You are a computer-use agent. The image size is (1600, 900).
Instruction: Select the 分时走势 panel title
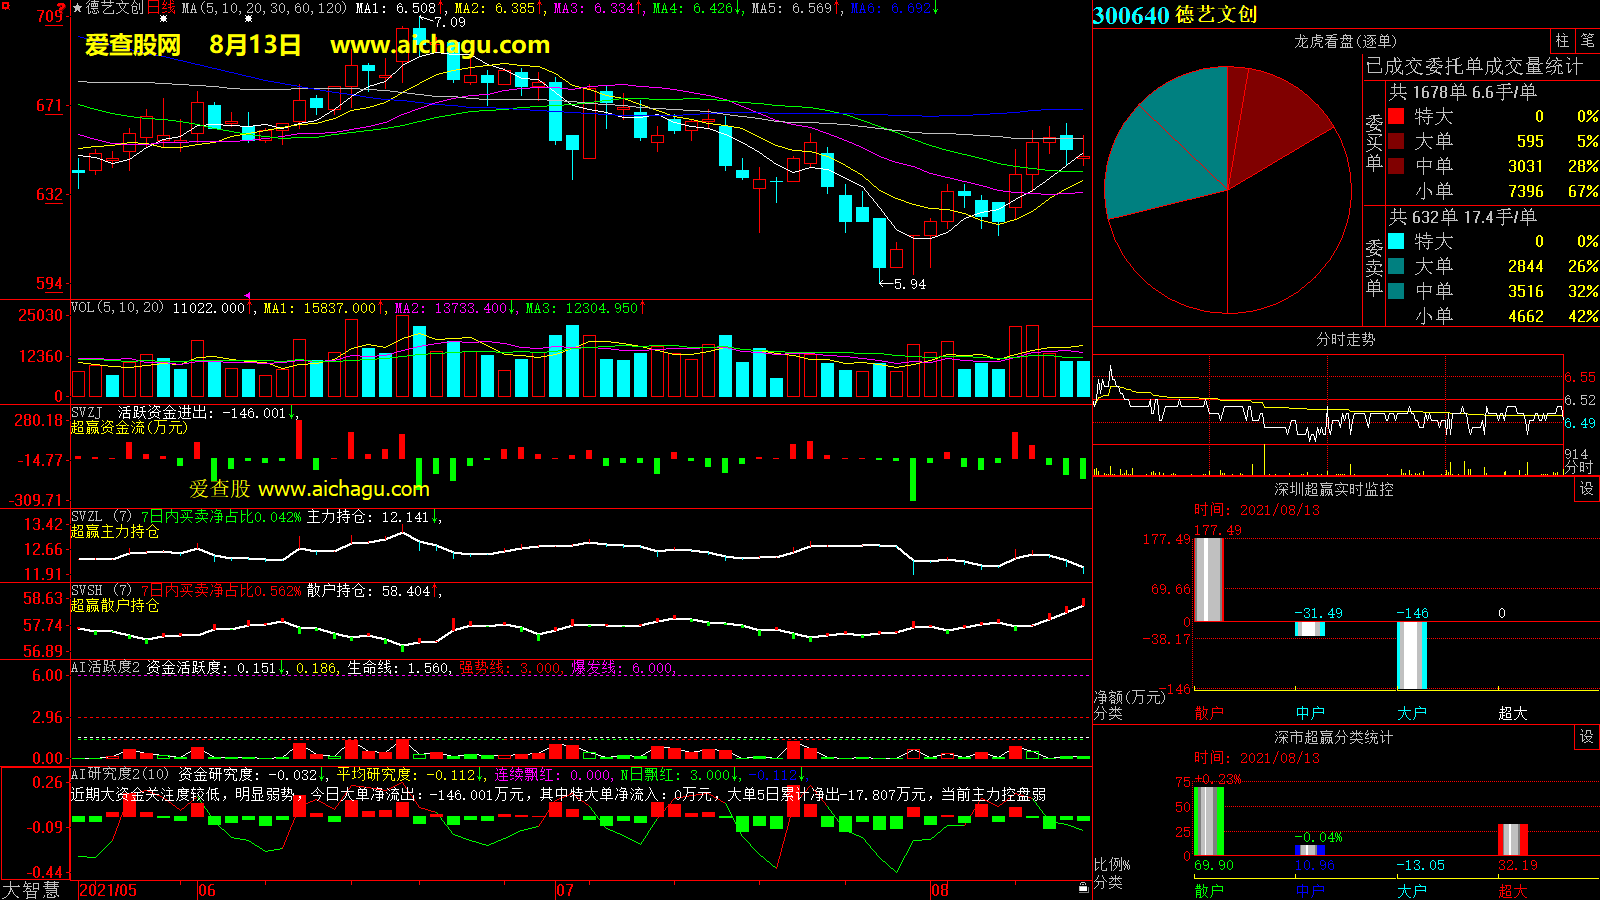click(x=1345, y=339)
